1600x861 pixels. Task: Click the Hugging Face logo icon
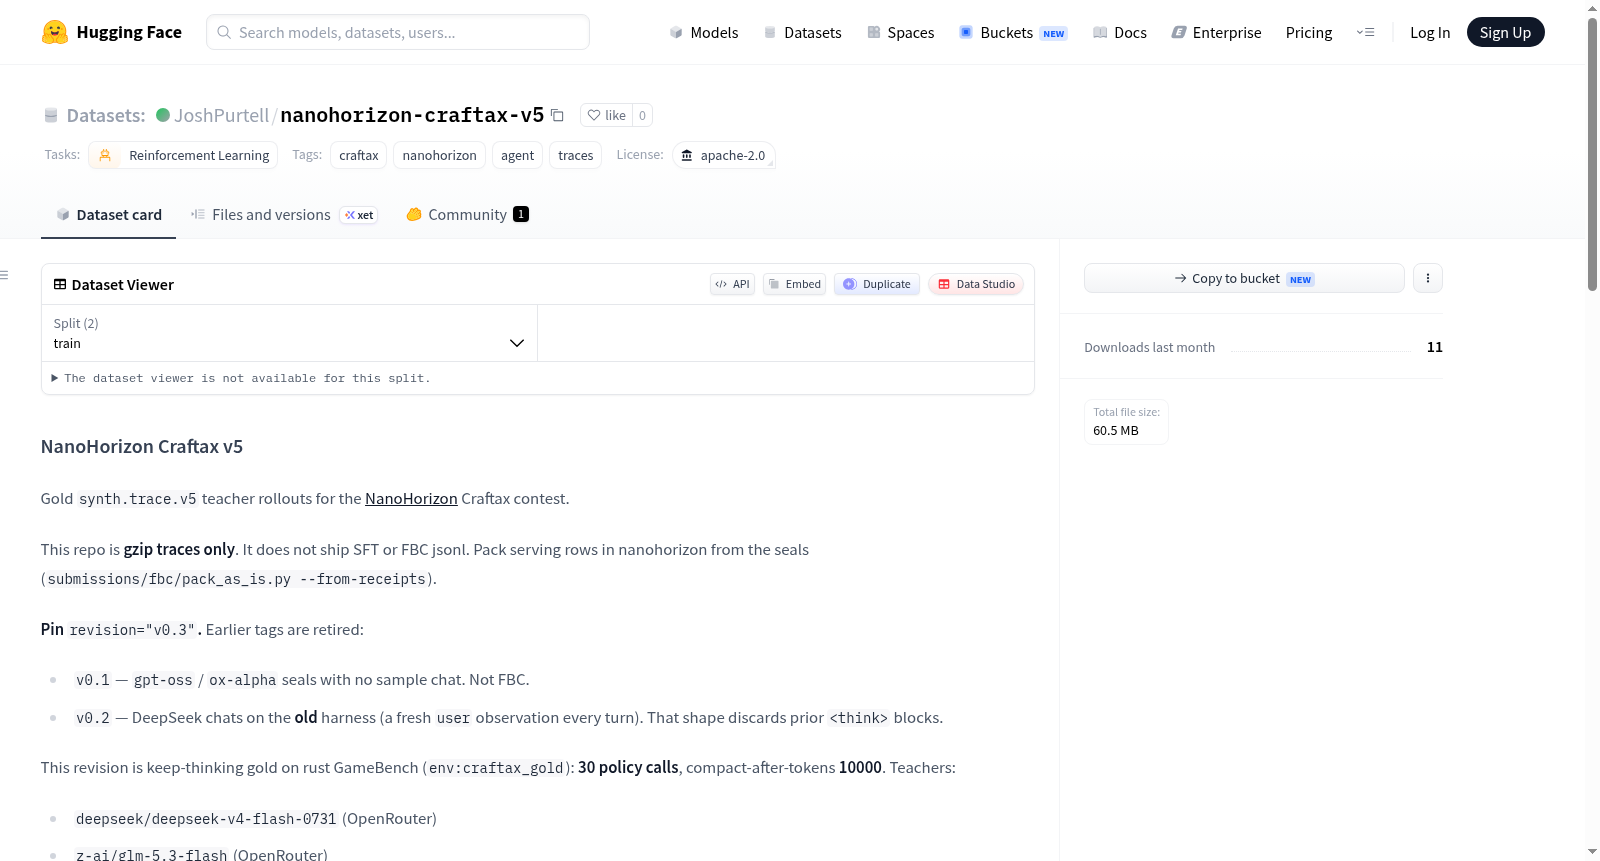[x=55, y=32]
